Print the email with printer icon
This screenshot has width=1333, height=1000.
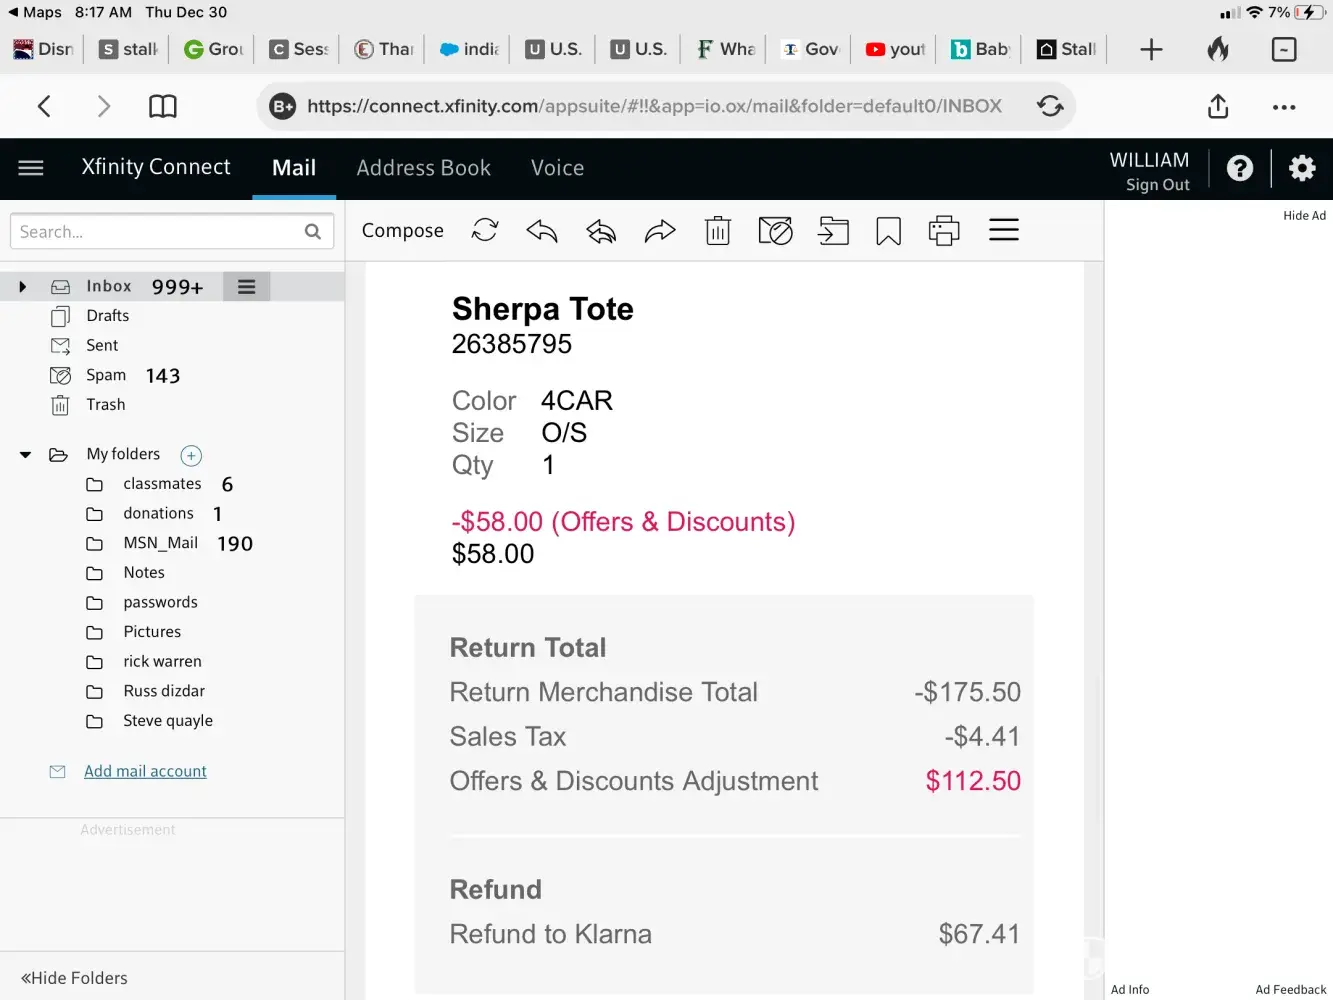(x=943, y=231)
